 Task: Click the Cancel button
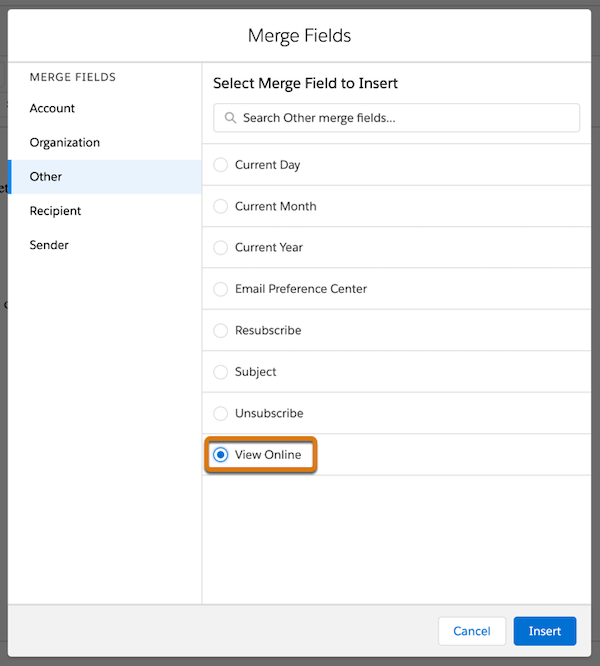472,631
